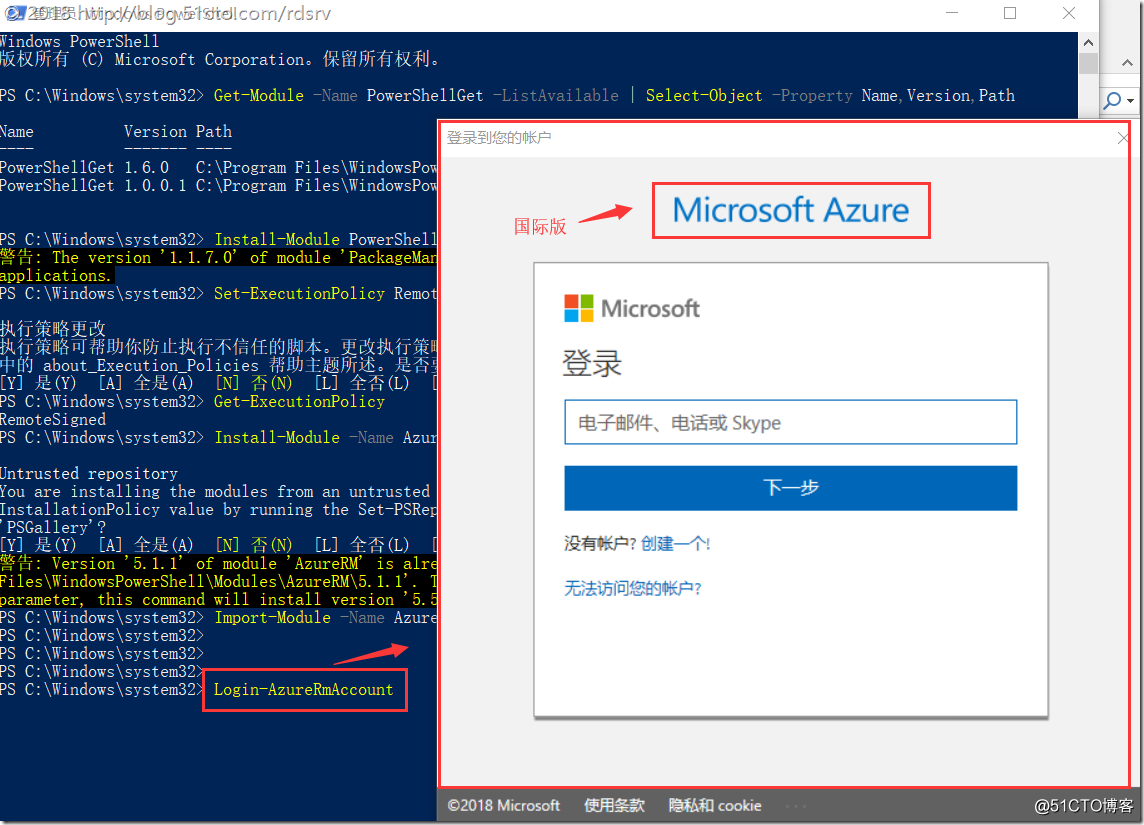The height and width of the screenshot is (825, 1144).
Task: Click the 执行策略更改 heading line
Action: point(53,329)
